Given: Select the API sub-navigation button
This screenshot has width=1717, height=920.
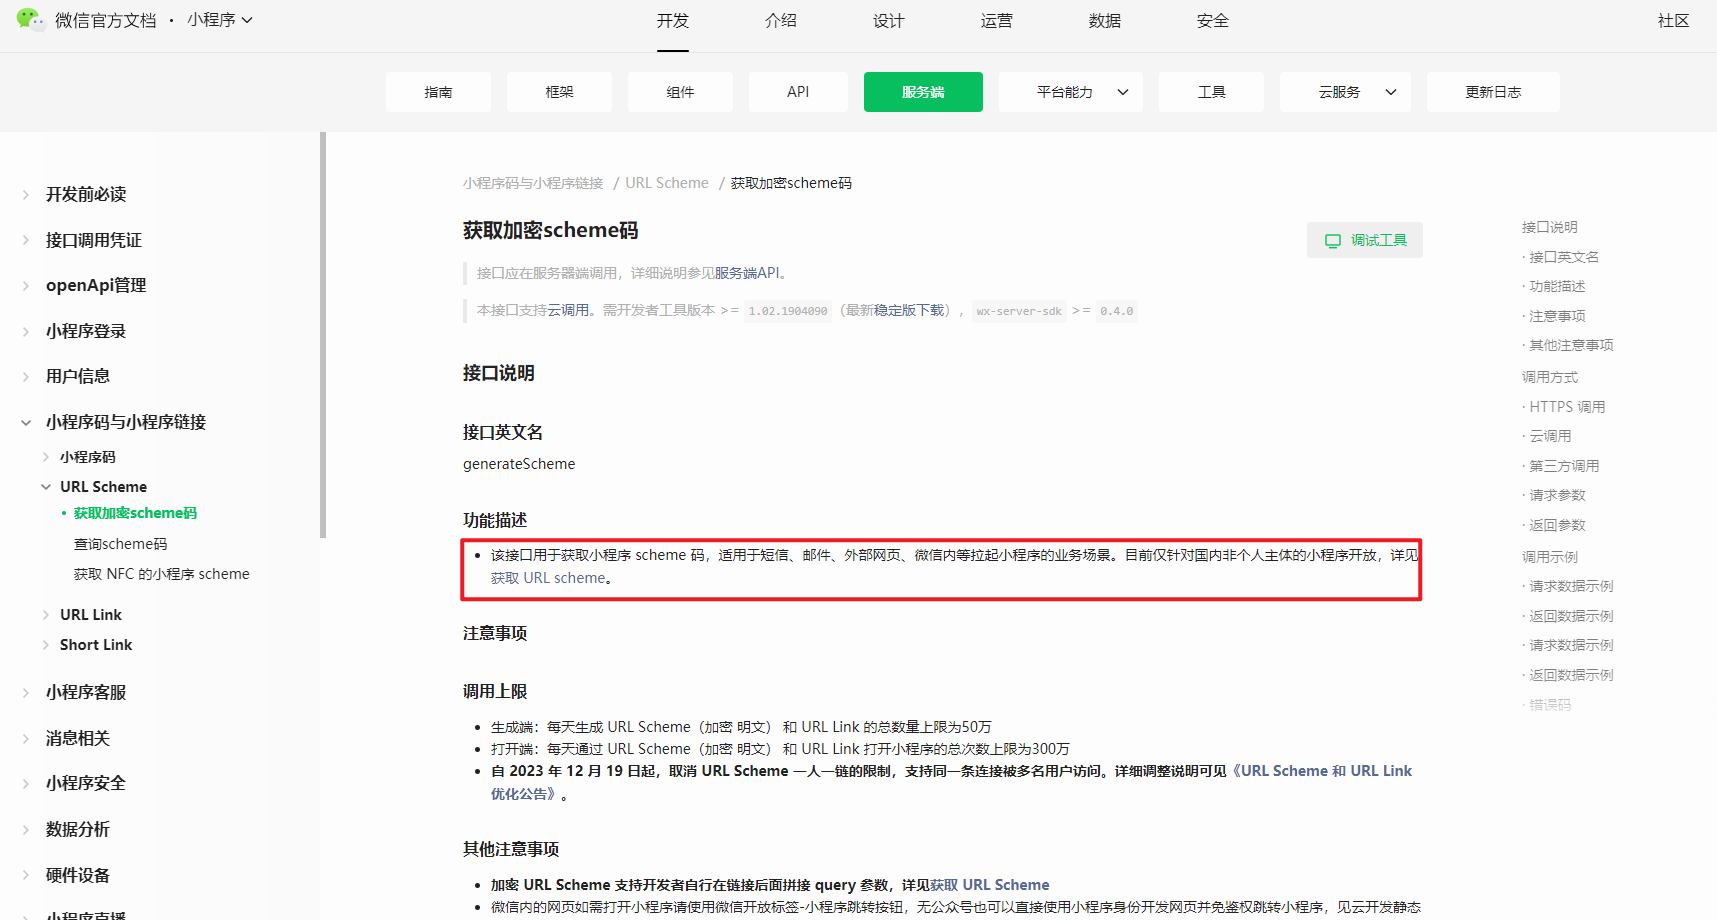Looking at the screenshot, I should click(798, 92).
